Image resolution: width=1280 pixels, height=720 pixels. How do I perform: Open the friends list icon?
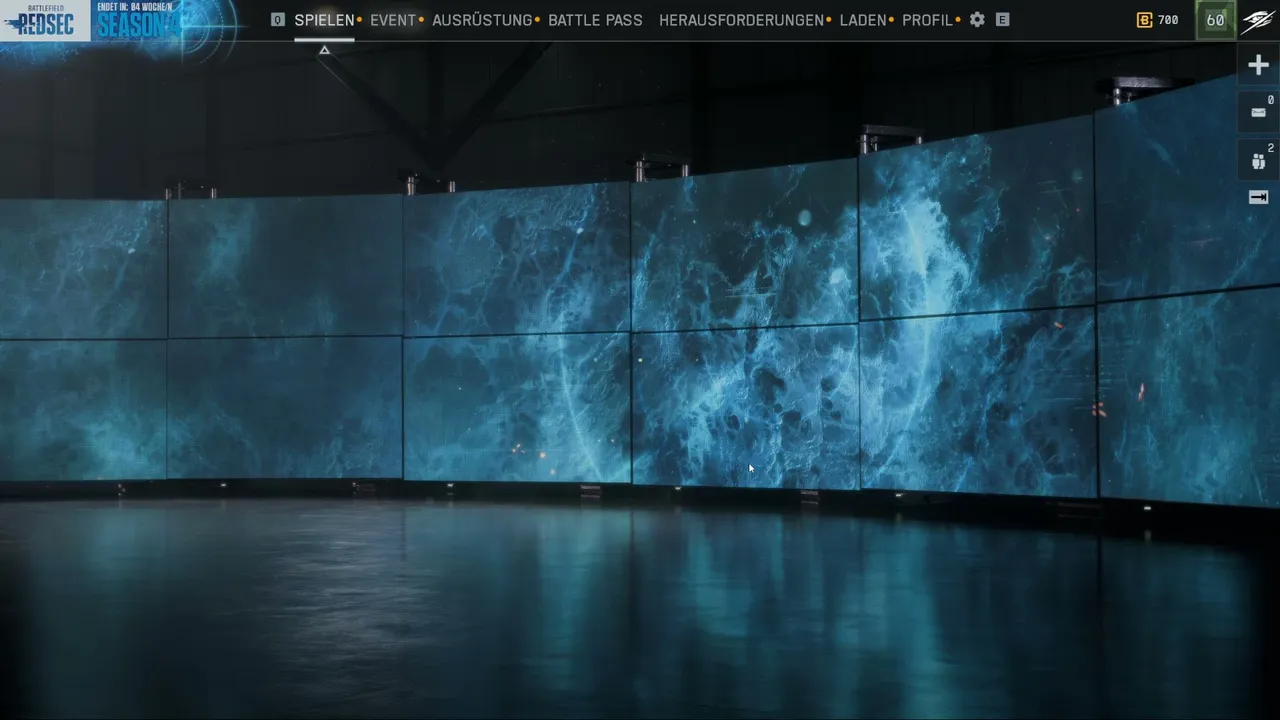1258,160
